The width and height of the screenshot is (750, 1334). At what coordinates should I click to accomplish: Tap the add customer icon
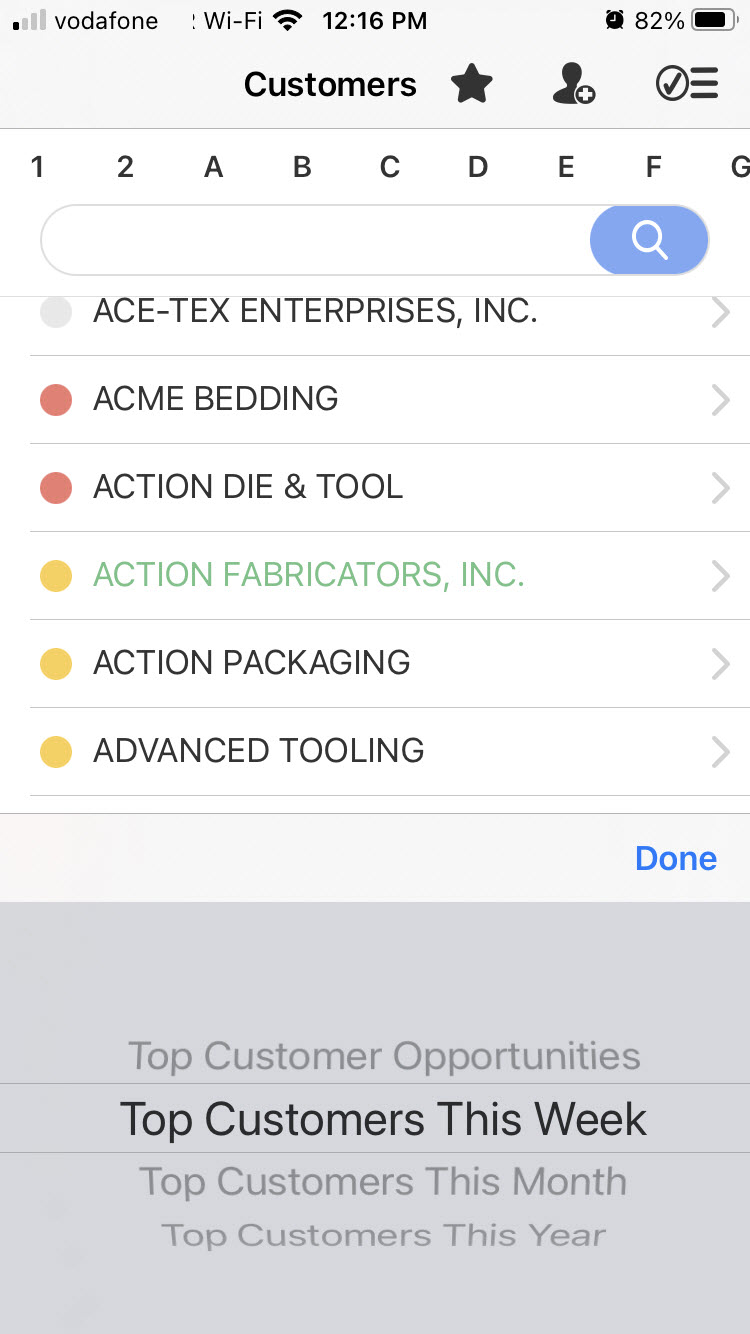pyautogui.click(x=574, y=84)
